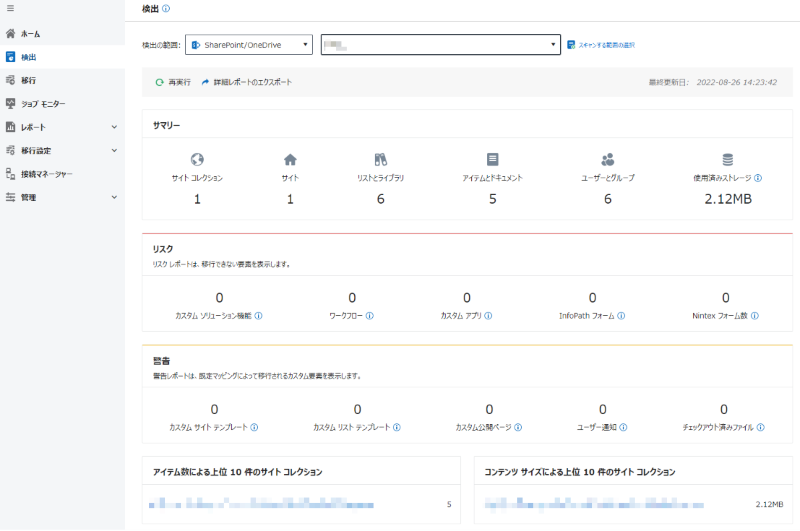Click info icon for チェックアウト済みファイル
Screen dimensions: 800x531
pyautogui.click(x=761, y=427)
